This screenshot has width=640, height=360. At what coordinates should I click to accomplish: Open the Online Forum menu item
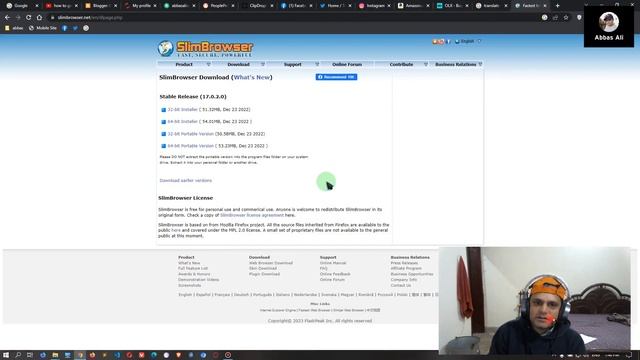pyautogui.click(x=347, y=64)
